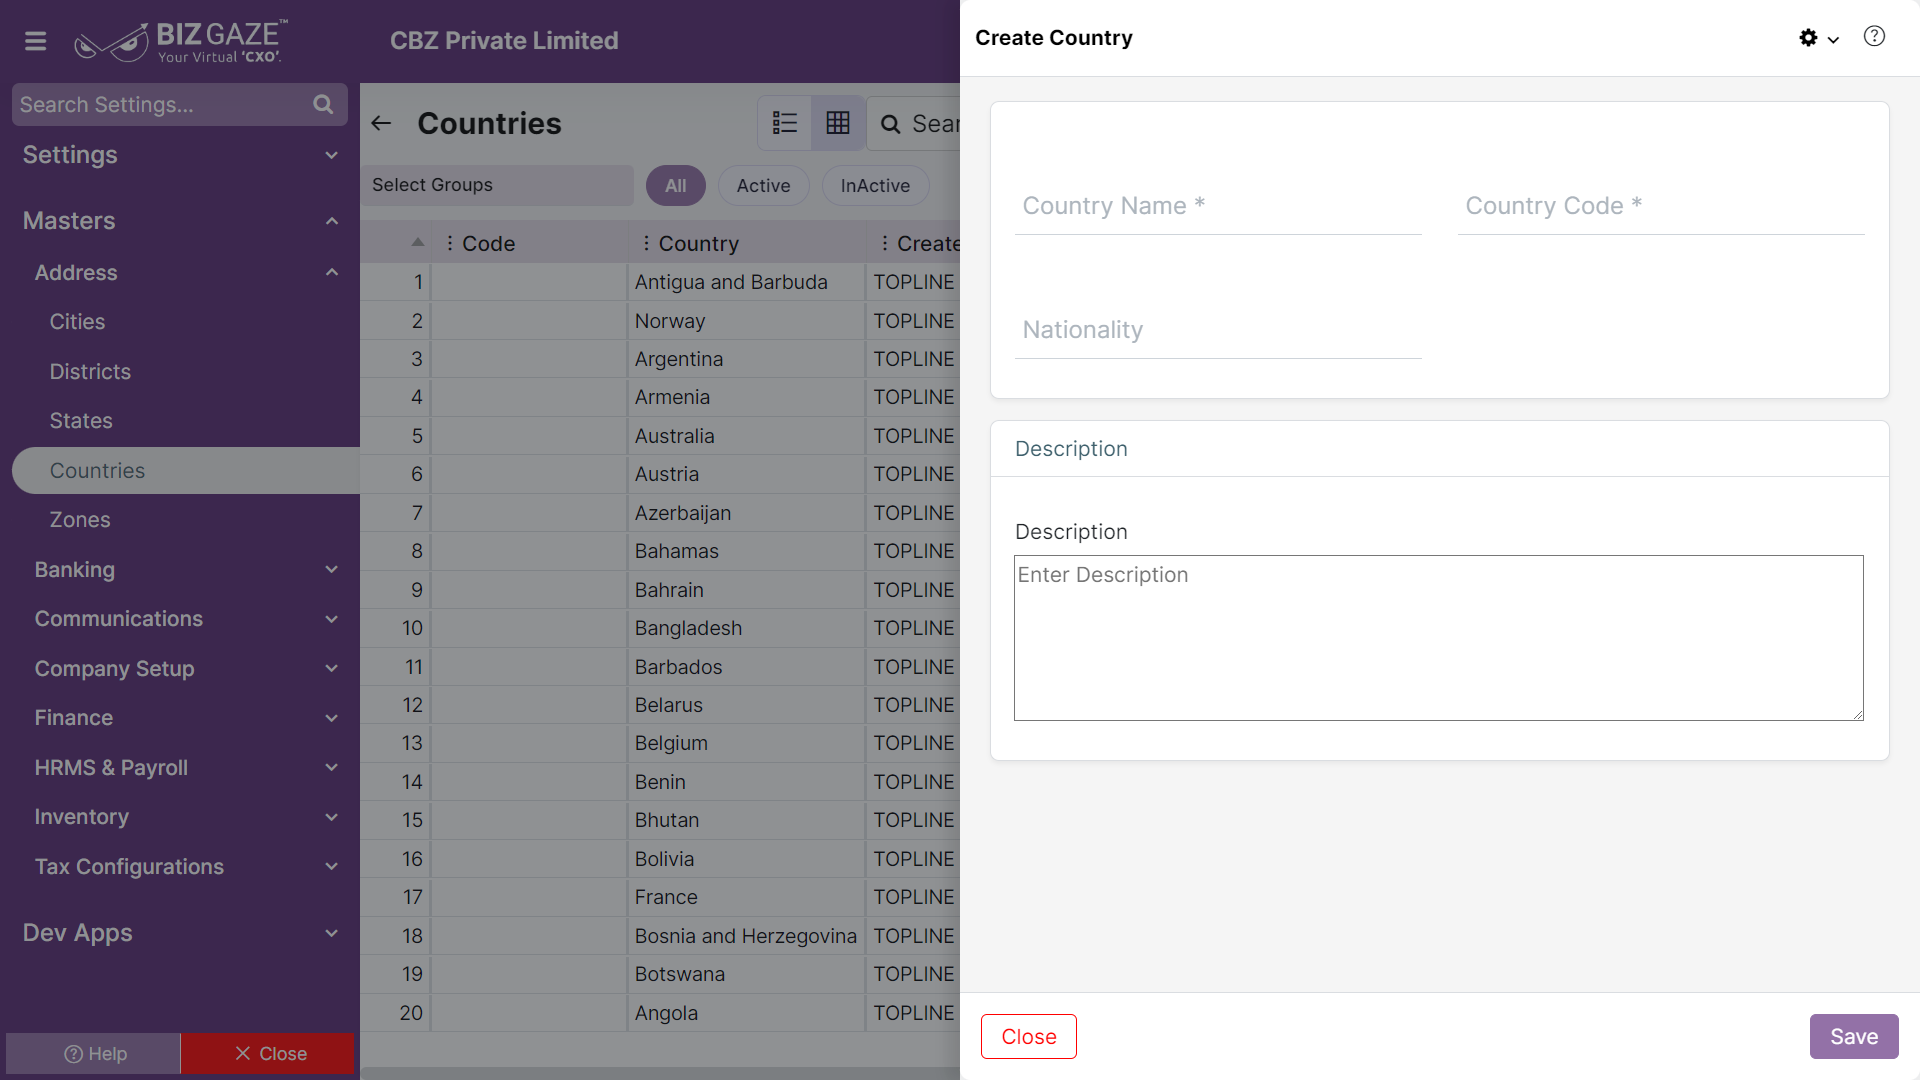Open the hamburger menu icon
The image size is (1920, 1080).
coord(36,41)
